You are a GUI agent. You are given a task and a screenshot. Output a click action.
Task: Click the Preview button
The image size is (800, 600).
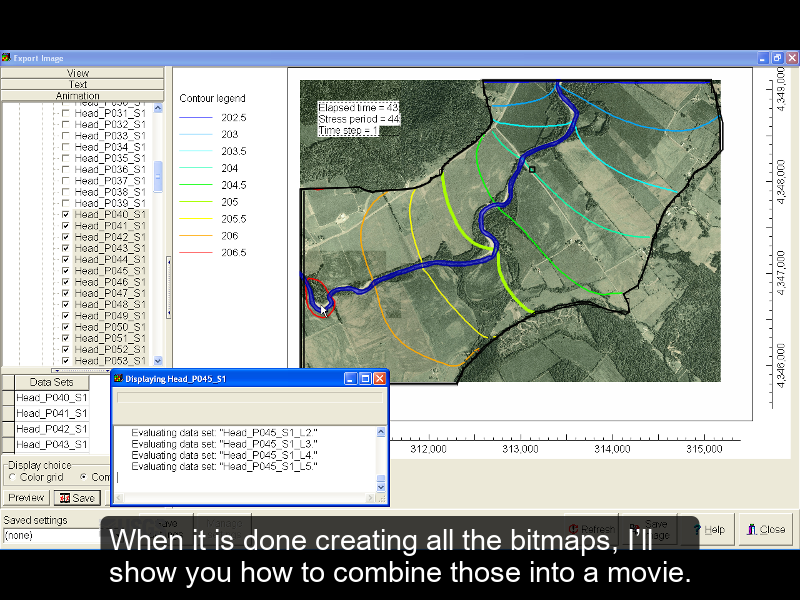coord(24,498)
